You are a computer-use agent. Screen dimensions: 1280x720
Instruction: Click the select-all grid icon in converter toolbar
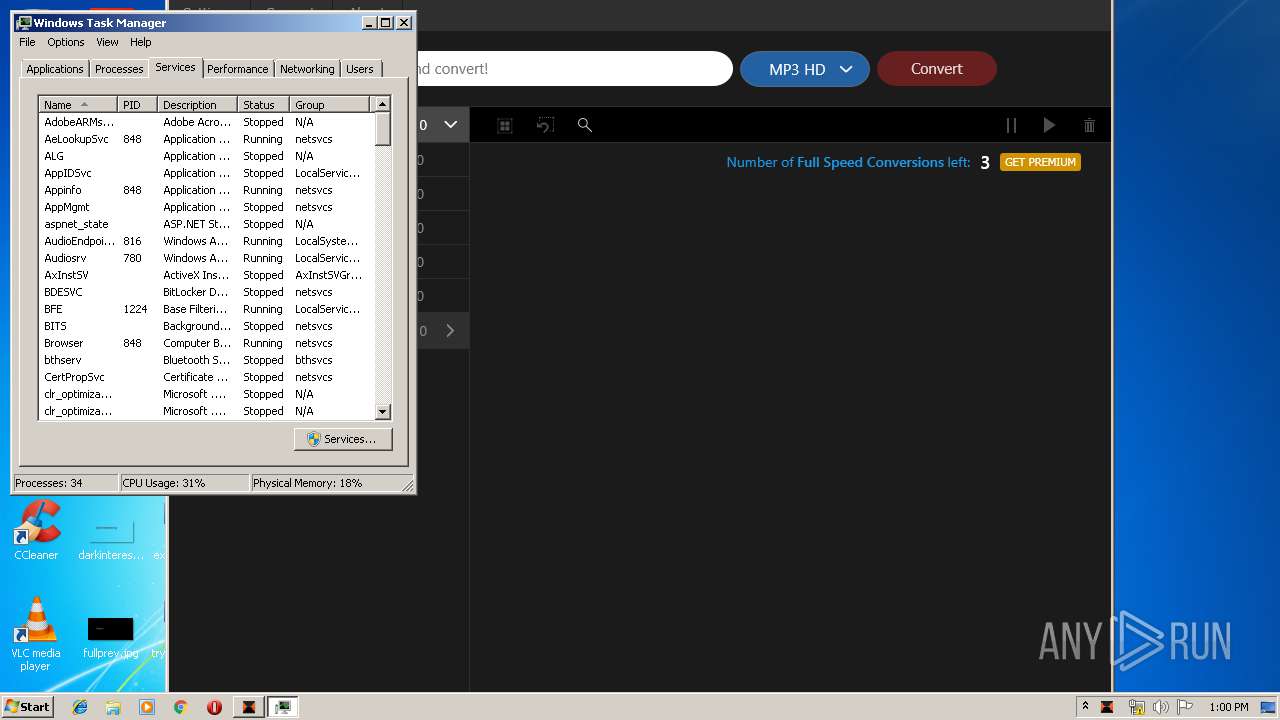[505, 125]
